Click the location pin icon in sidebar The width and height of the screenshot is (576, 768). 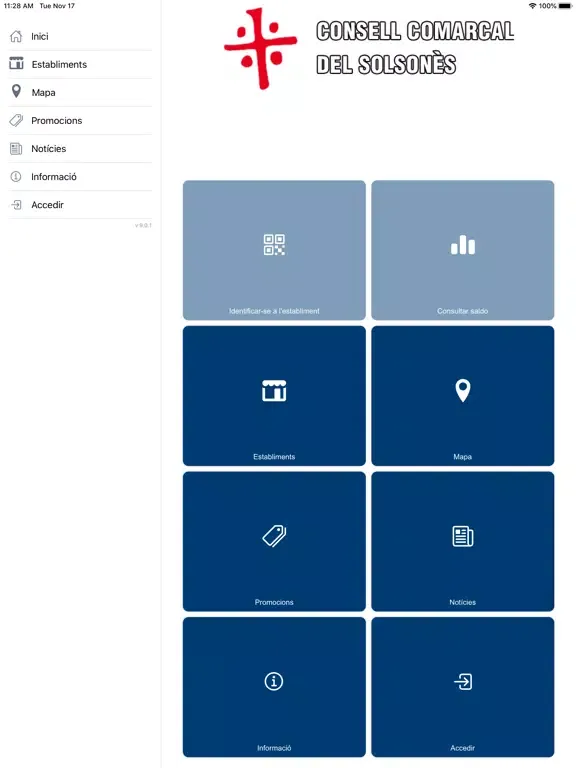tap(16, 92)
